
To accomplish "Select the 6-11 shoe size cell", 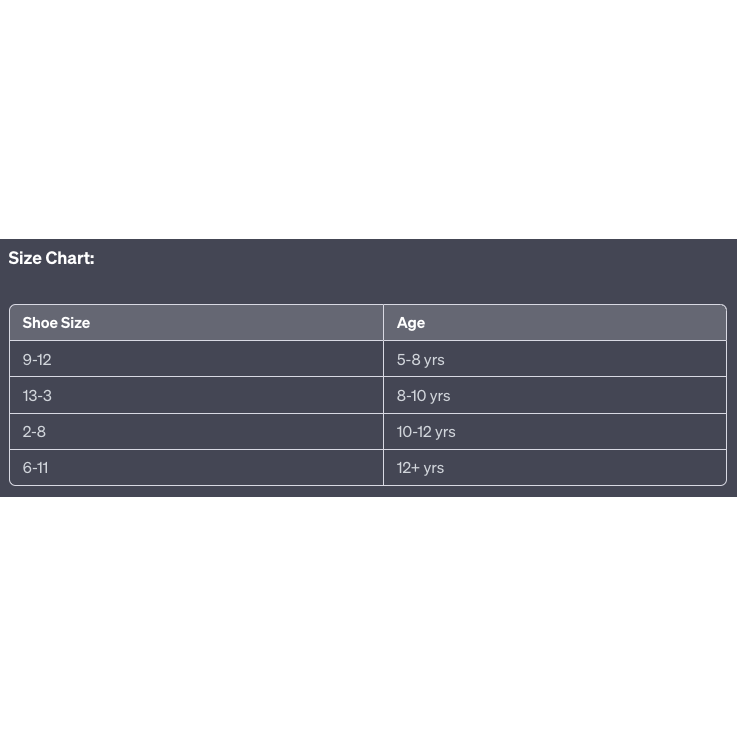I will (35, 467).
